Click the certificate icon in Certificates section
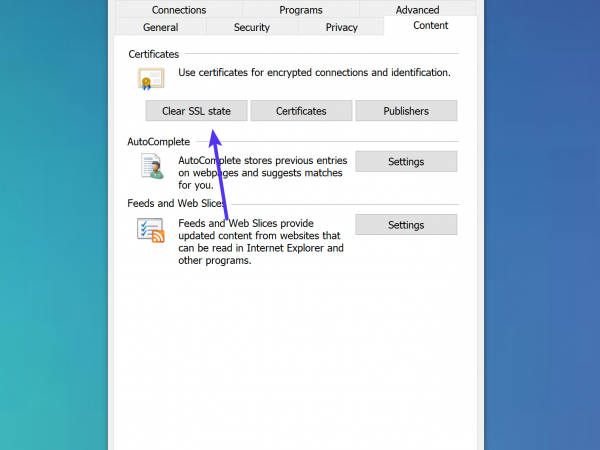The image size is (600, 450). click(x=151, y=80)
